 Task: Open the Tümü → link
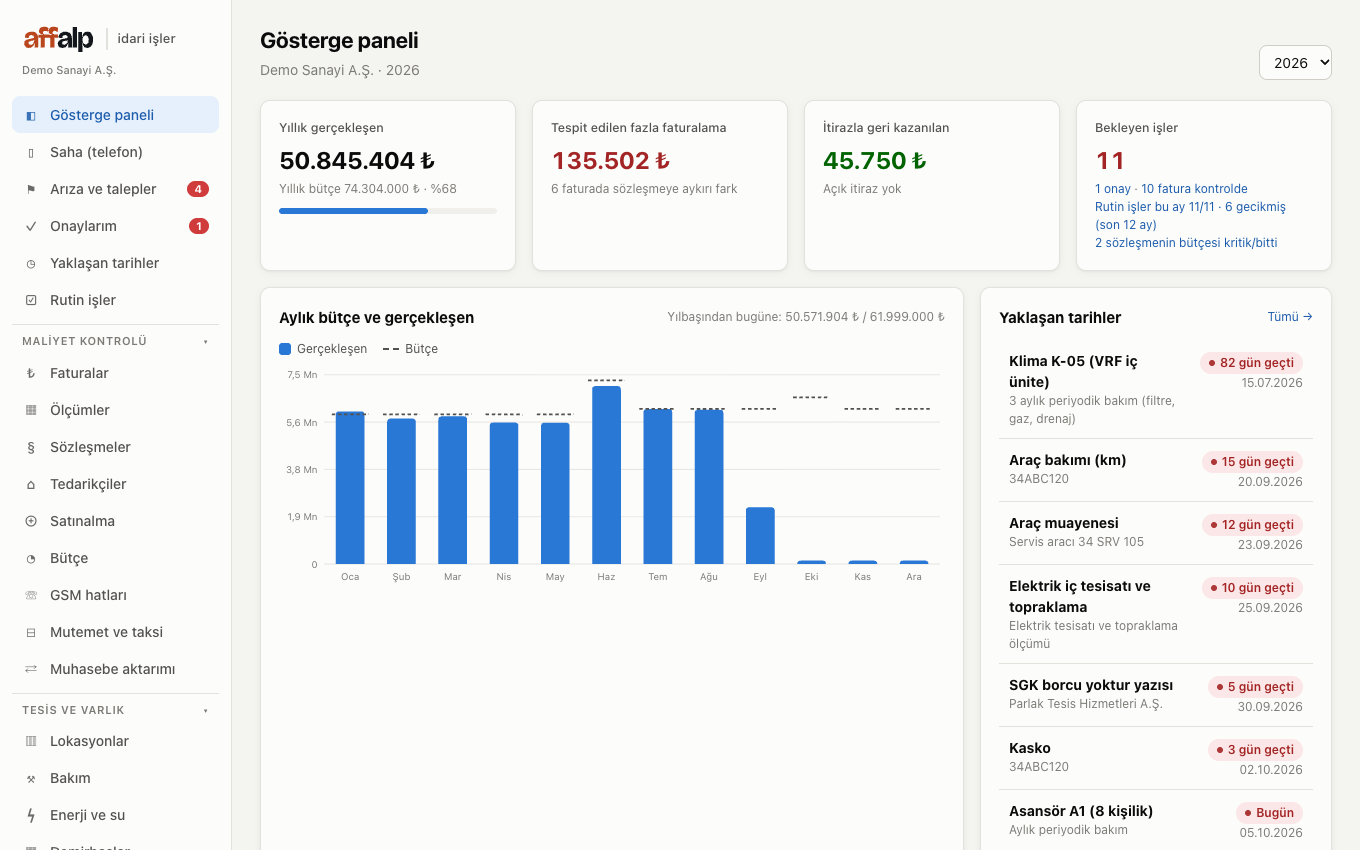pos(1290,317)
